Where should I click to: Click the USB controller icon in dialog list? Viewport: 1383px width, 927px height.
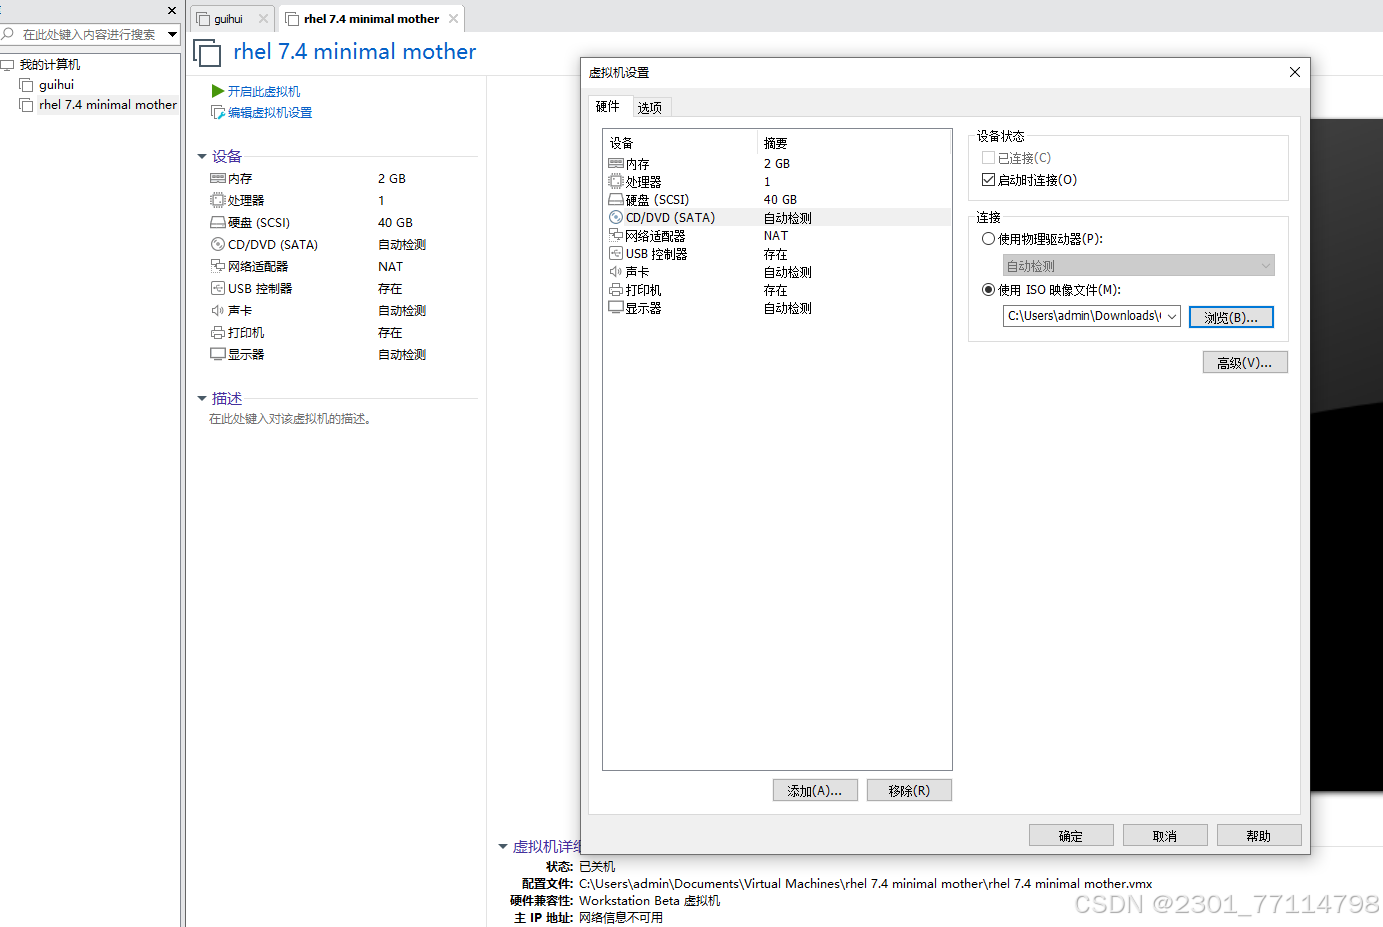pos(616,253)
